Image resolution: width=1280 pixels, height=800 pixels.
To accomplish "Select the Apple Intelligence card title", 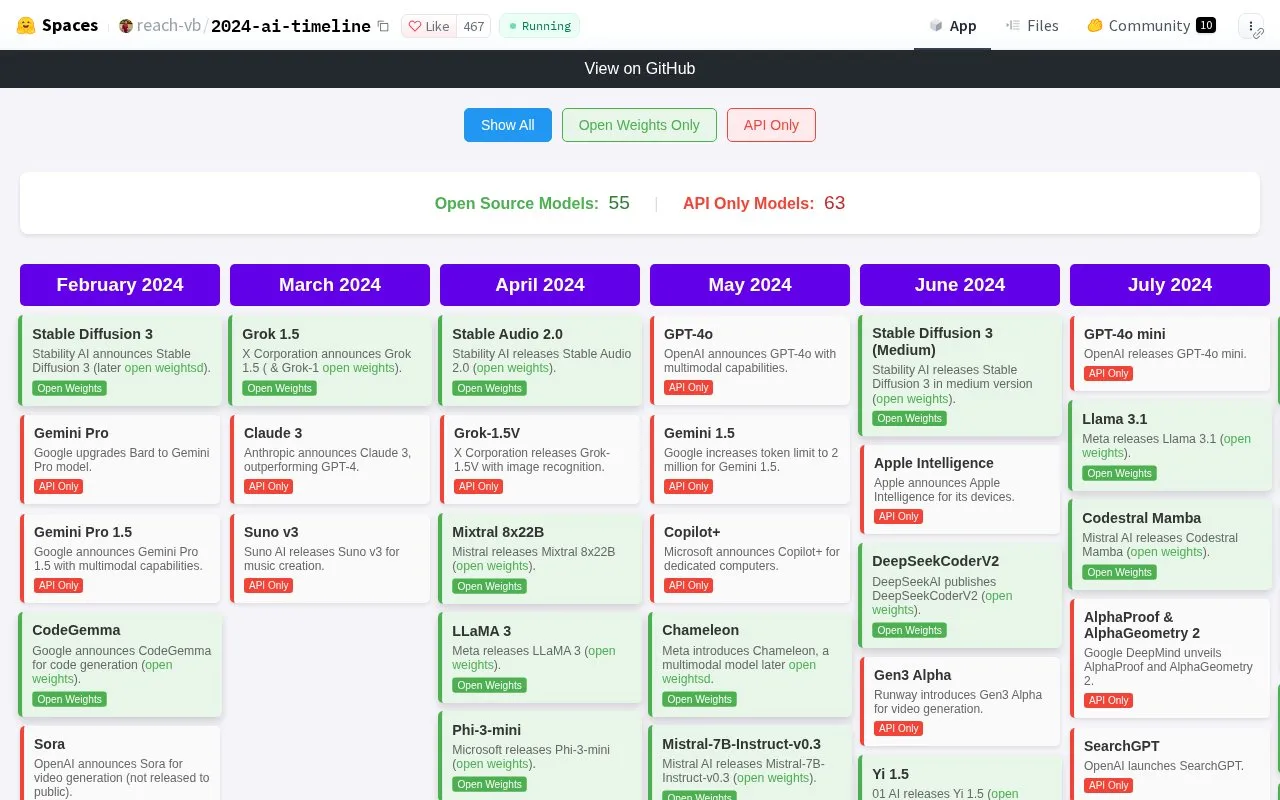I will (x=934, y=463).
